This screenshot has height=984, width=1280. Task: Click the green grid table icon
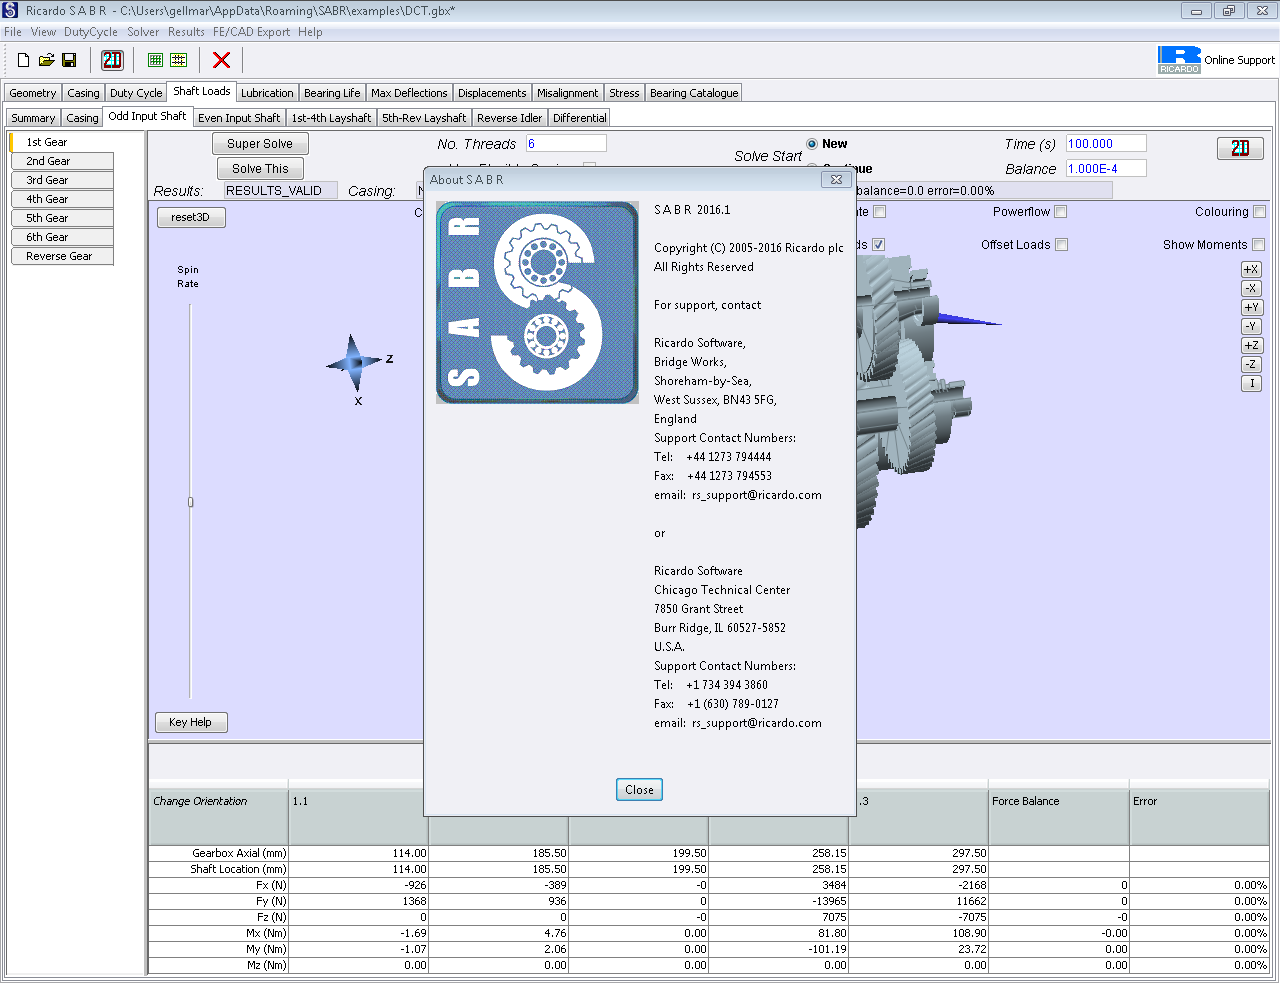[155, 60]
